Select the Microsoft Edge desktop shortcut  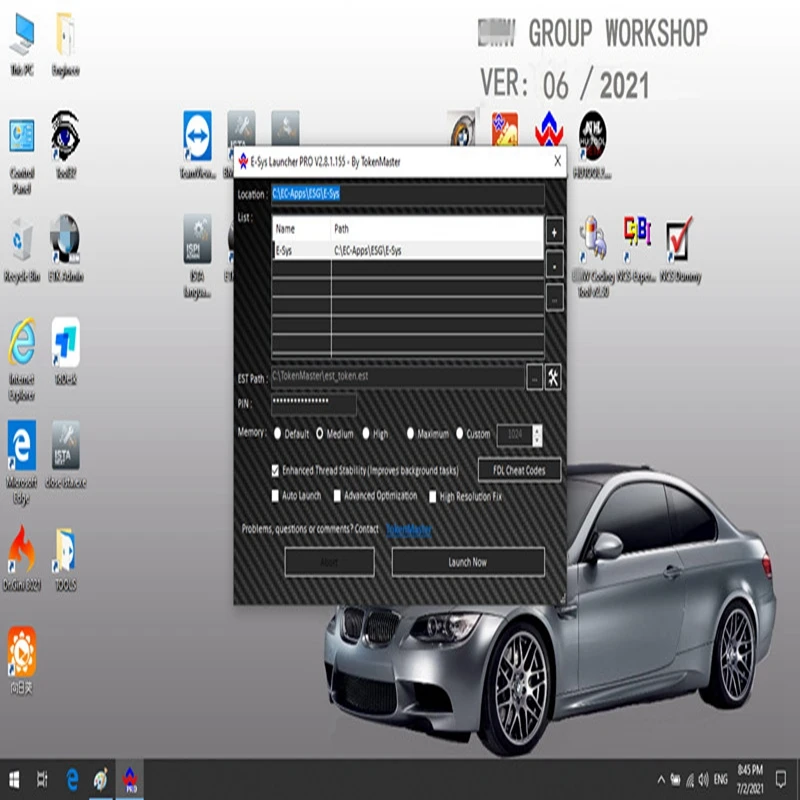point(21,462)
